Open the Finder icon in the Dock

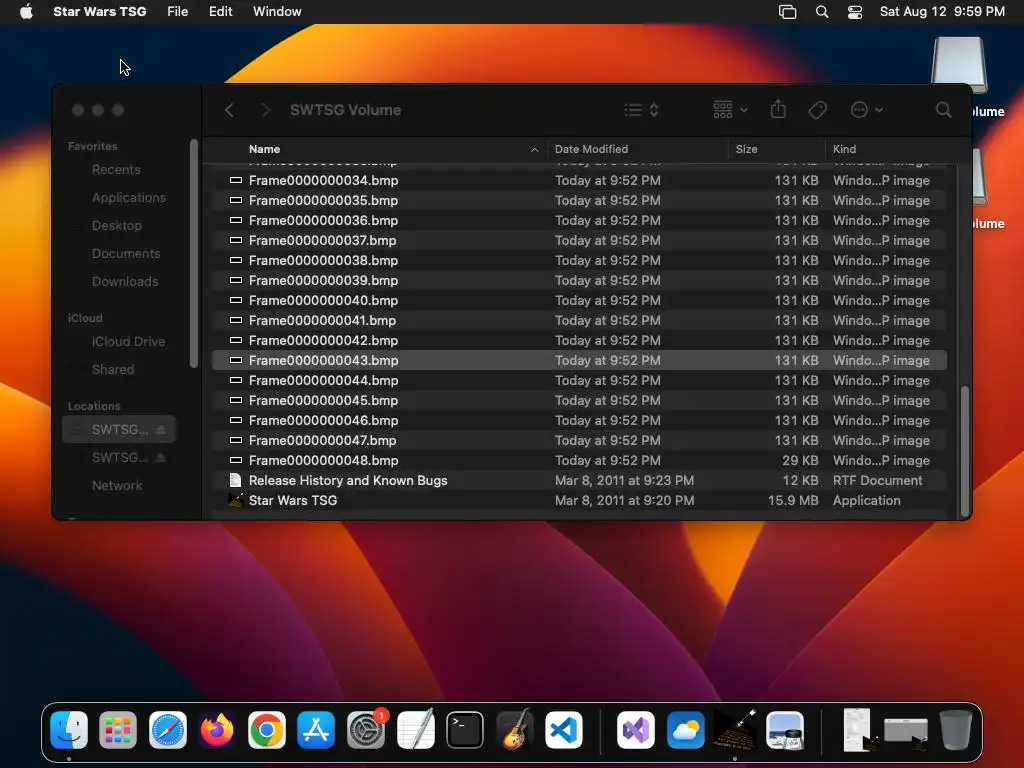pos(69,729)
